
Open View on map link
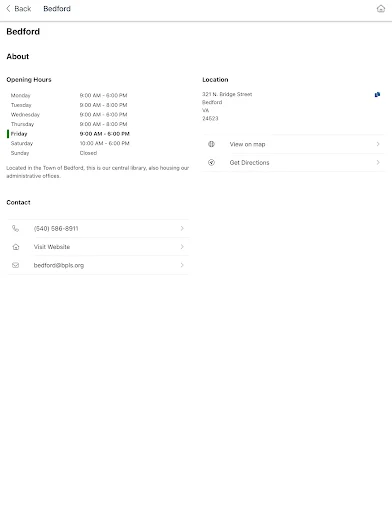point(293,144)
